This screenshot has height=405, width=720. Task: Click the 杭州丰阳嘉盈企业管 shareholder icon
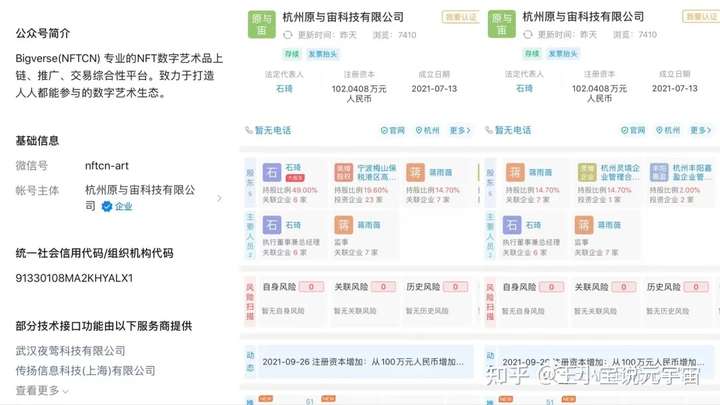click(x=659, y=173)
